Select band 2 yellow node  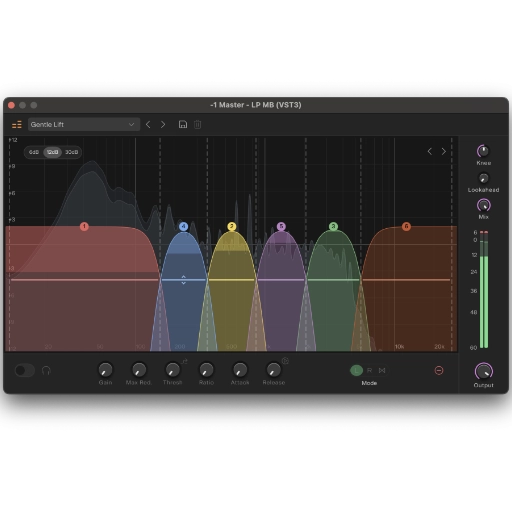coord(232,227)
